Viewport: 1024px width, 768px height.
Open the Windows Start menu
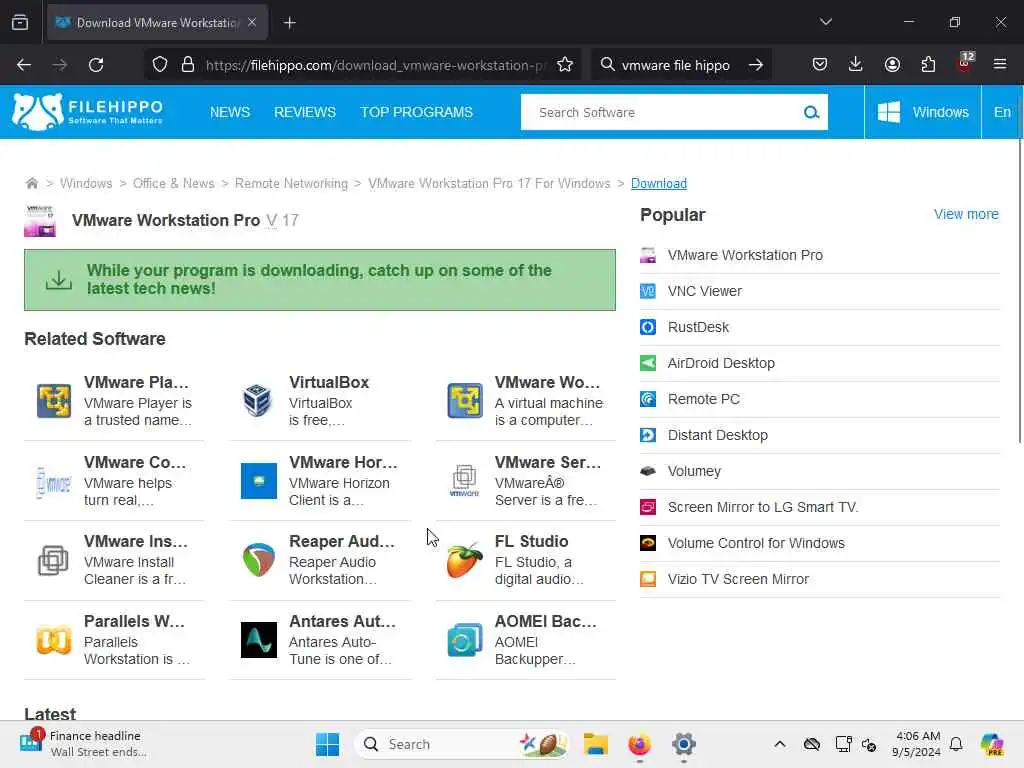[x=327, y=744]
